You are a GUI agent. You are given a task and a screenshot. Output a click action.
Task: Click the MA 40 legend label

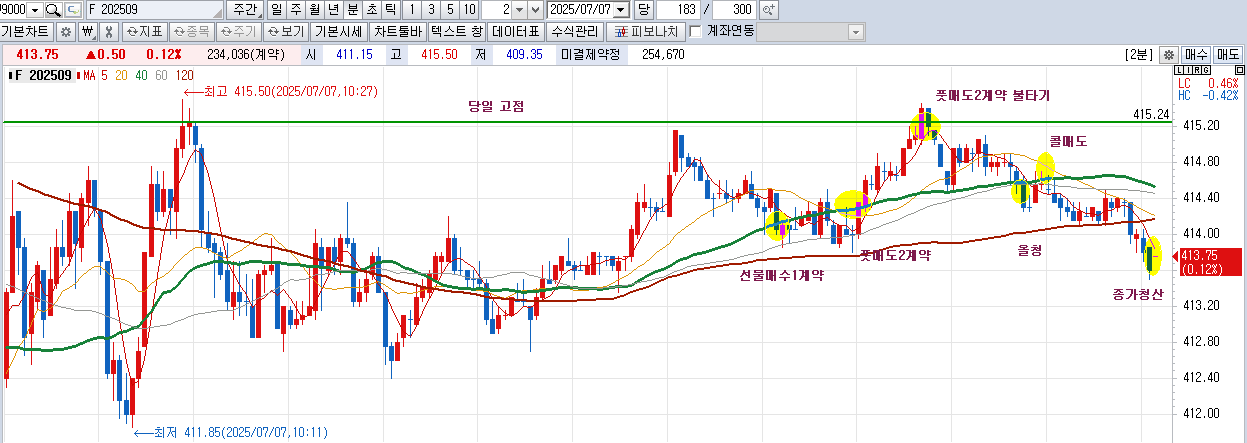141,75
